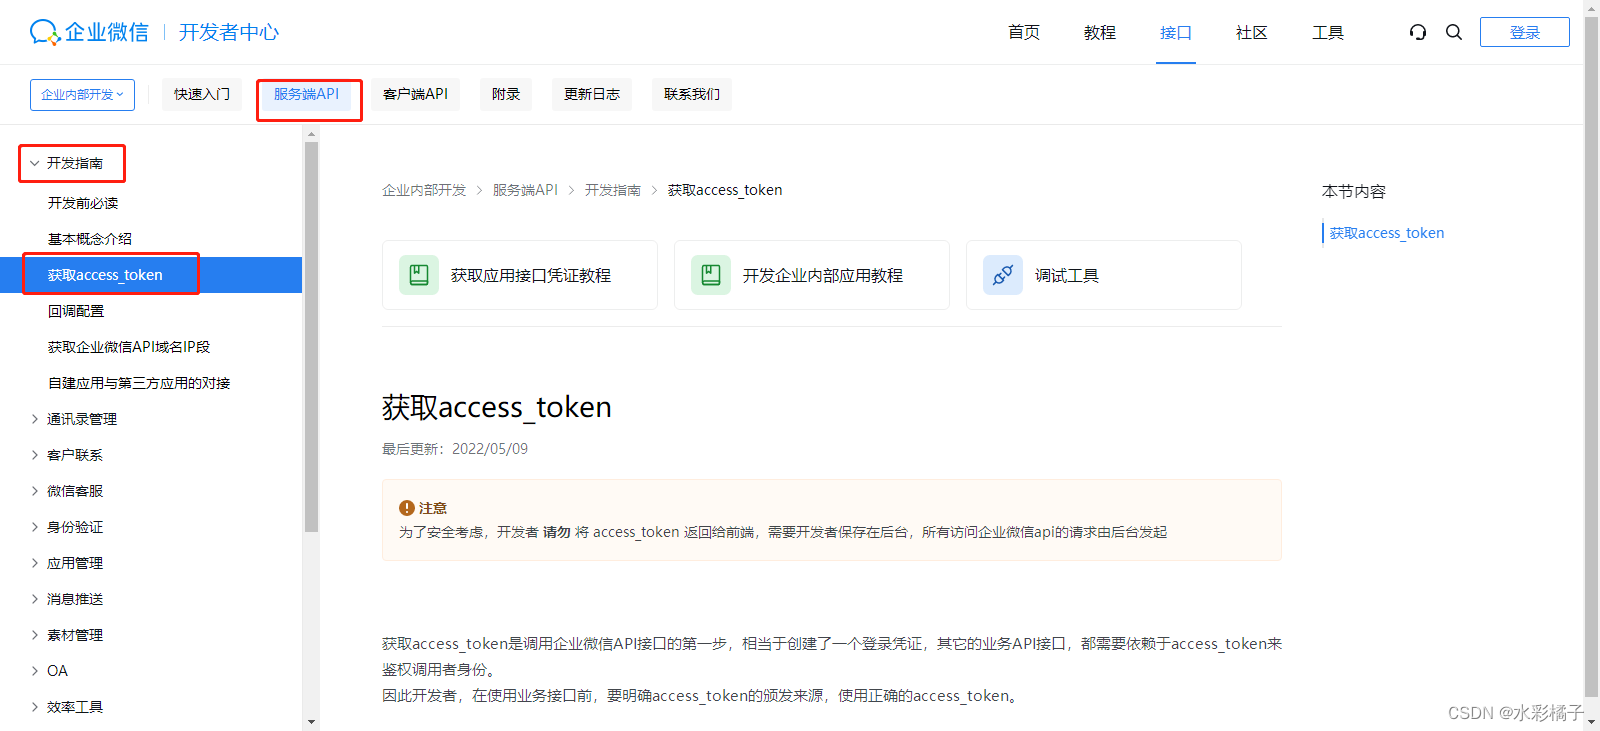Click the 登录 button
The width and height of the screenshot is (1600, 731).
1525,32
